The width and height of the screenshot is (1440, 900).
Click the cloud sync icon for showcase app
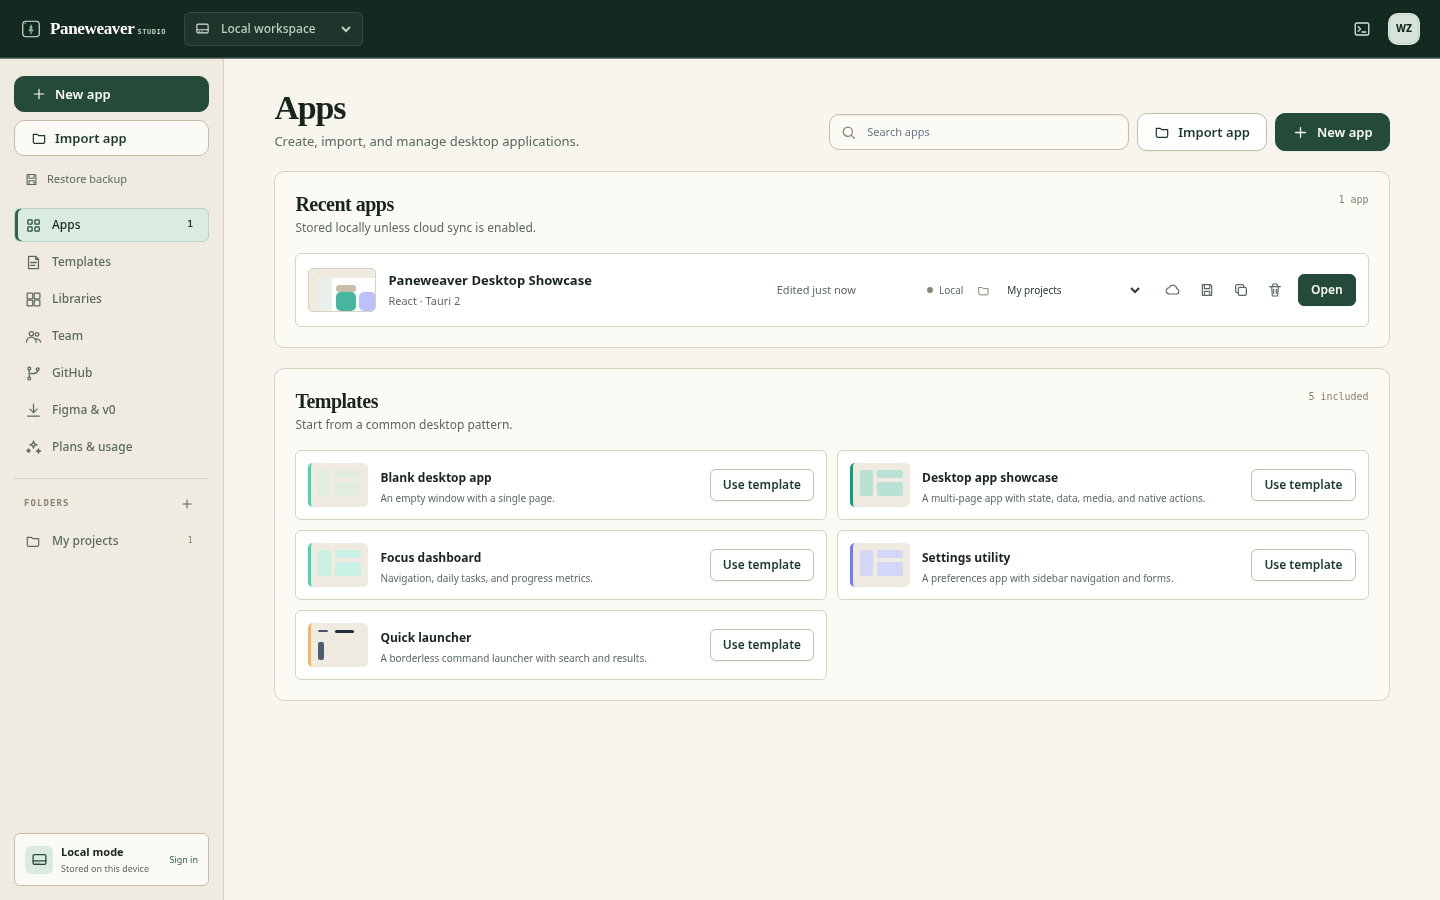click(1172, 290)
